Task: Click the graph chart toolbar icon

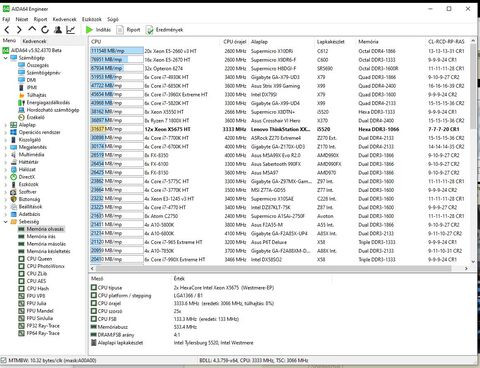Action: (70, 30)
